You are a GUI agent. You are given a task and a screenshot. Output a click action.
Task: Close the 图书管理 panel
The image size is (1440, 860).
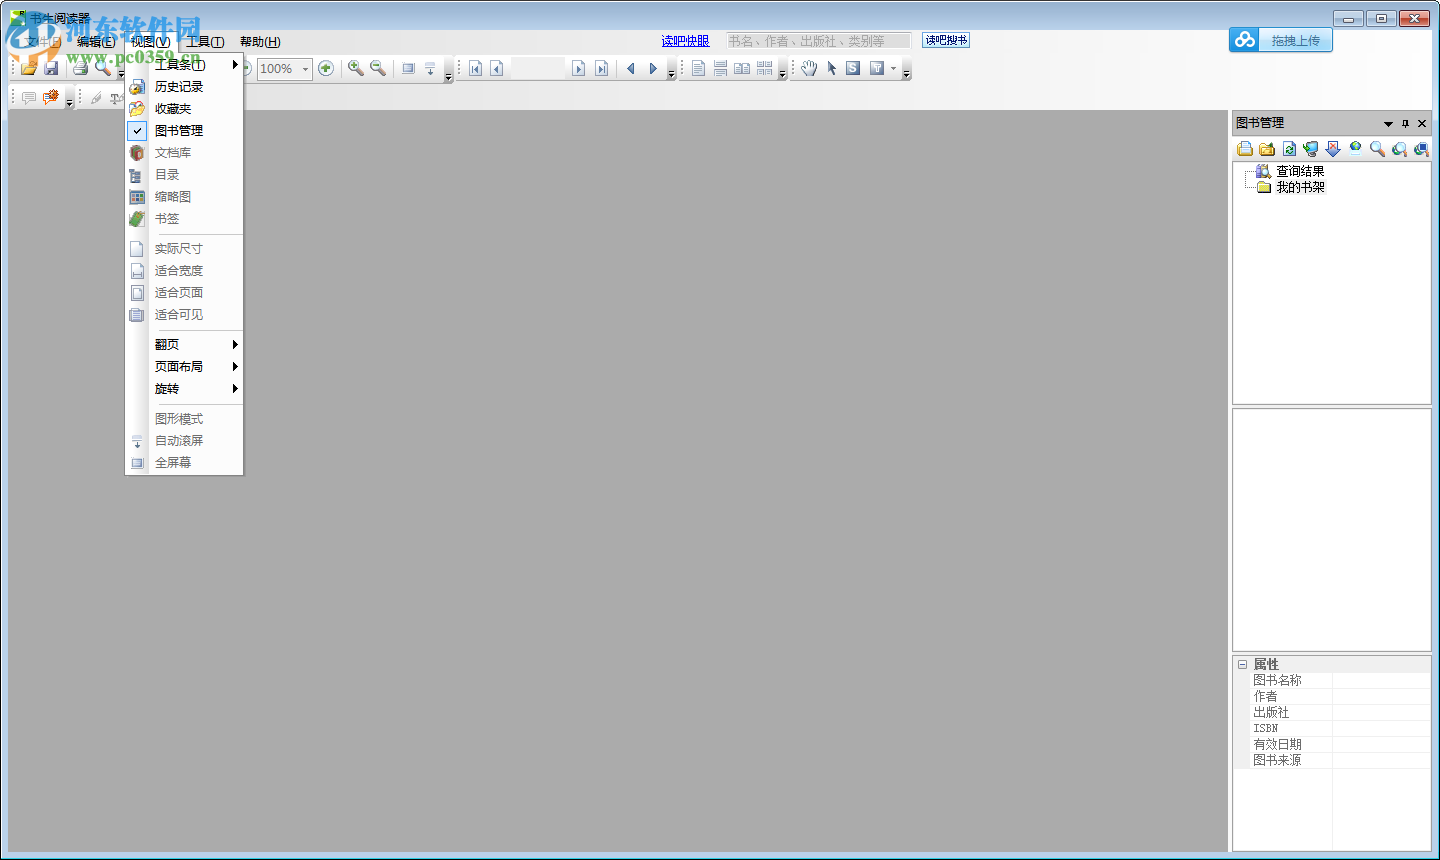tap(1422, 123)
